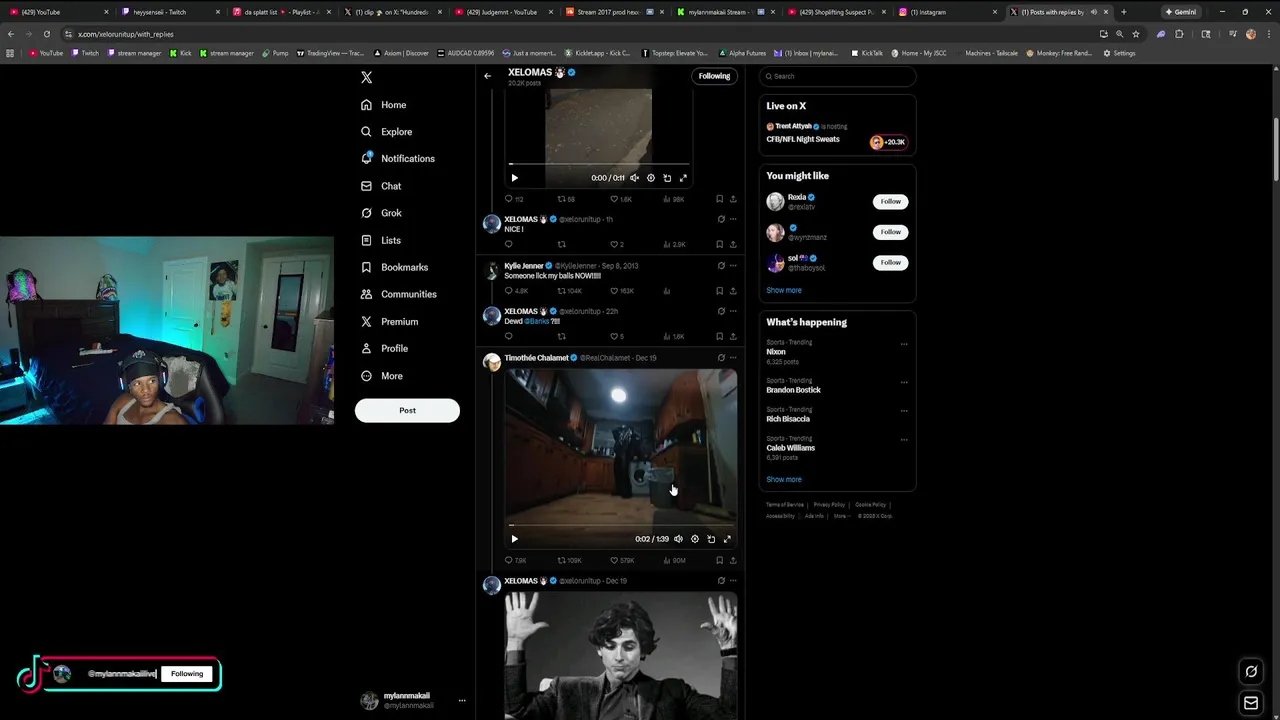The height and width of the screenshot is (720, 1280).
Task: Open the floating messages envelope
Action: tap(1250, 703)
